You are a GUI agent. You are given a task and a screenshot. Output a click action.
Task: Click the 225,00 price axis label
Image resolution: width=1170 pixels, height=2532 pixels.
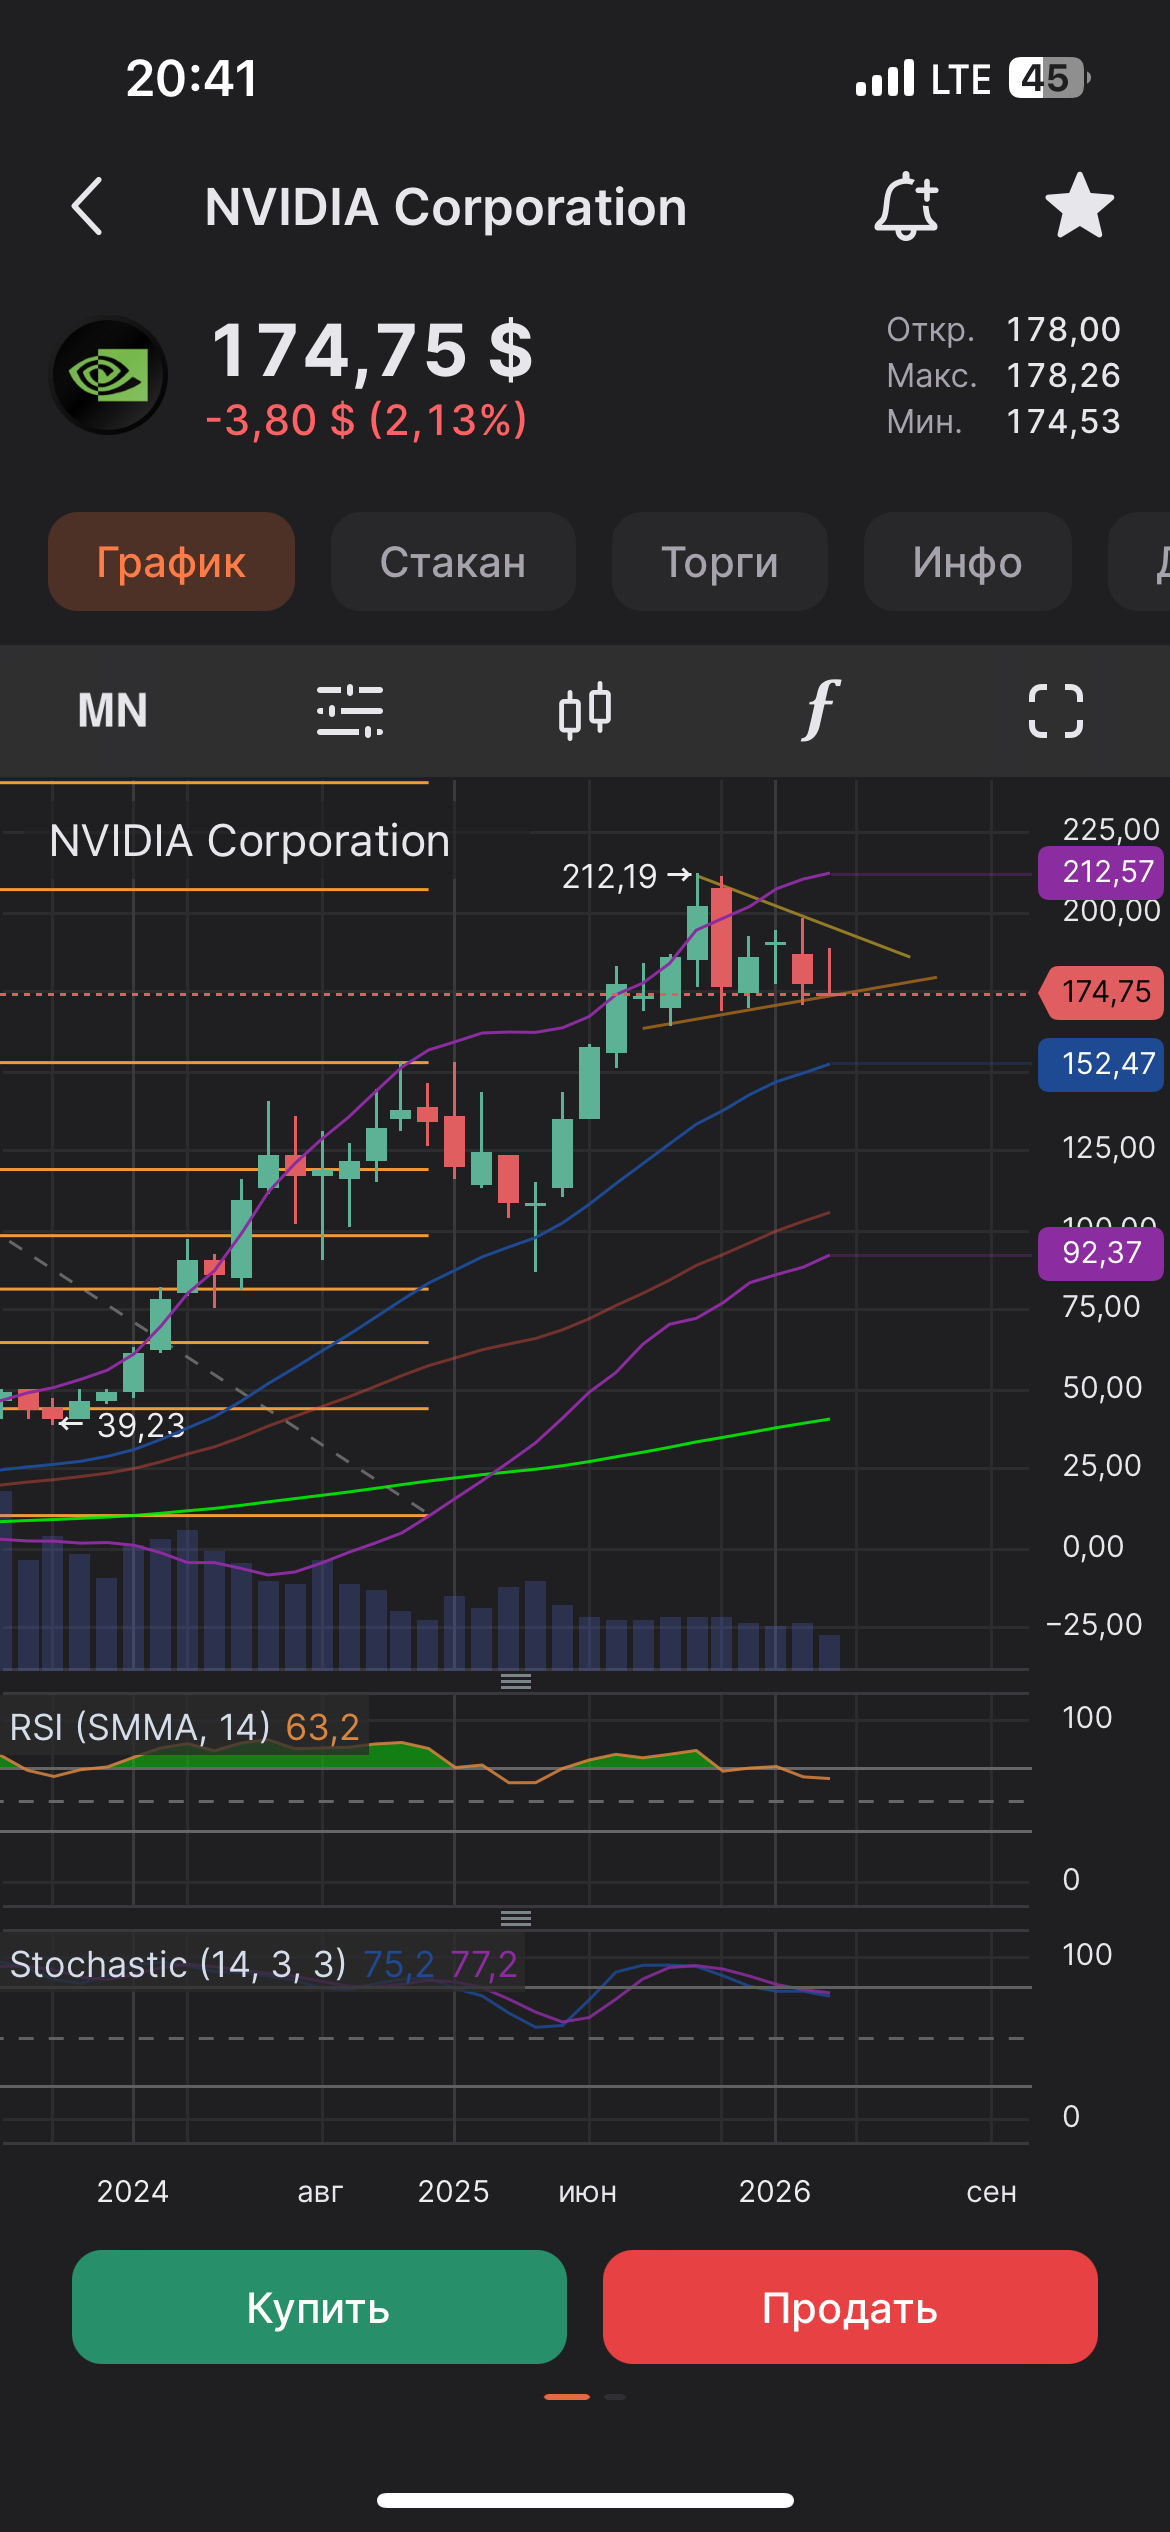[x=1111, y=828]
